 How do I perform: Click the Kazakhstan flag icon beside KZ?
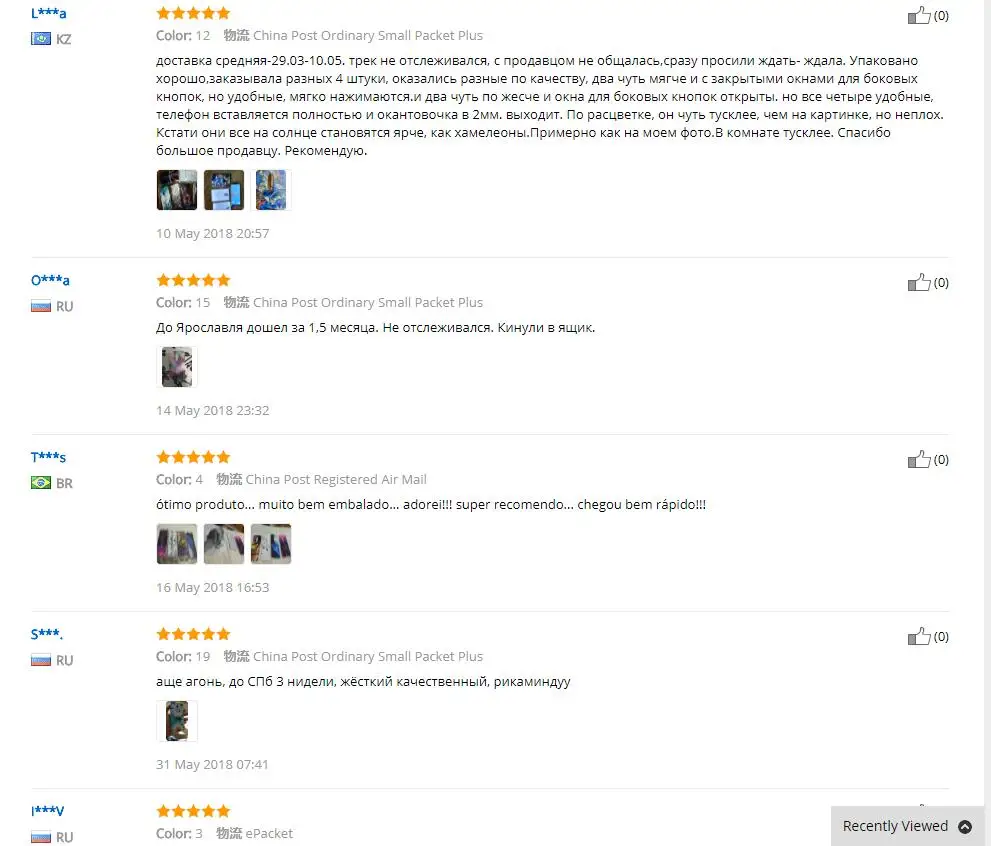tap(41, 39)
